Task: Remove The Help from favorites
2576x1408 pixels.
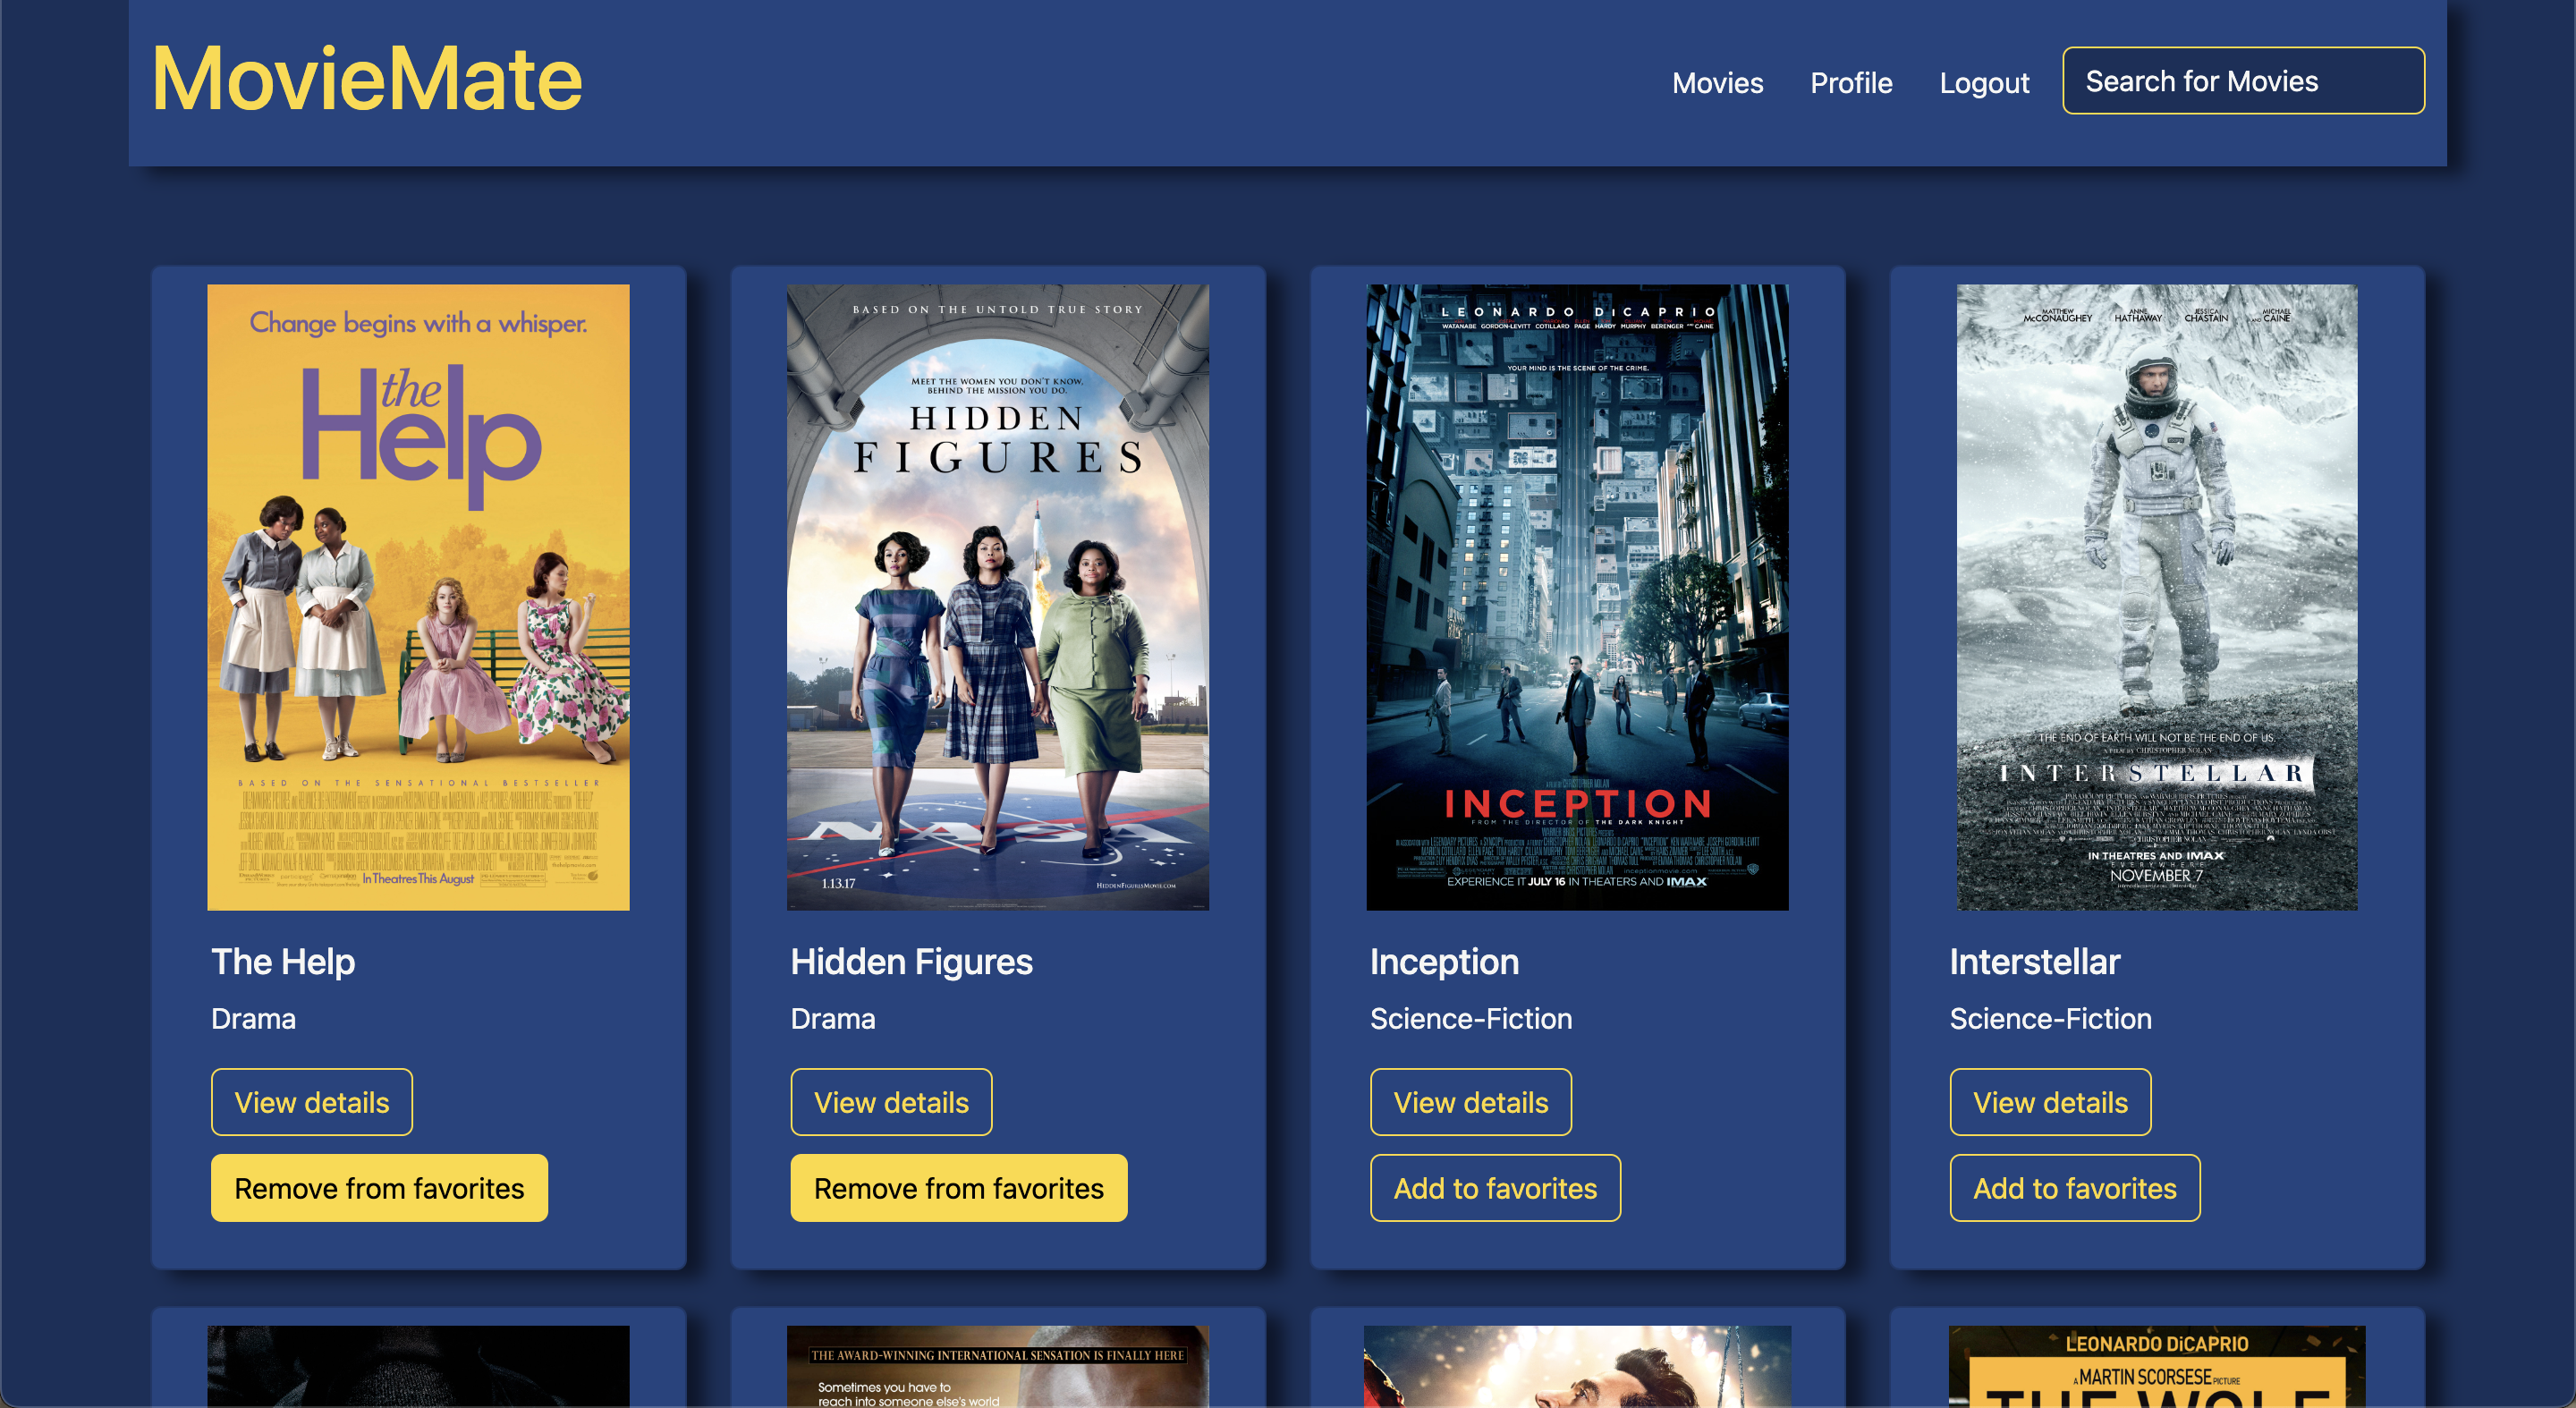Action: pos(379,1188)
